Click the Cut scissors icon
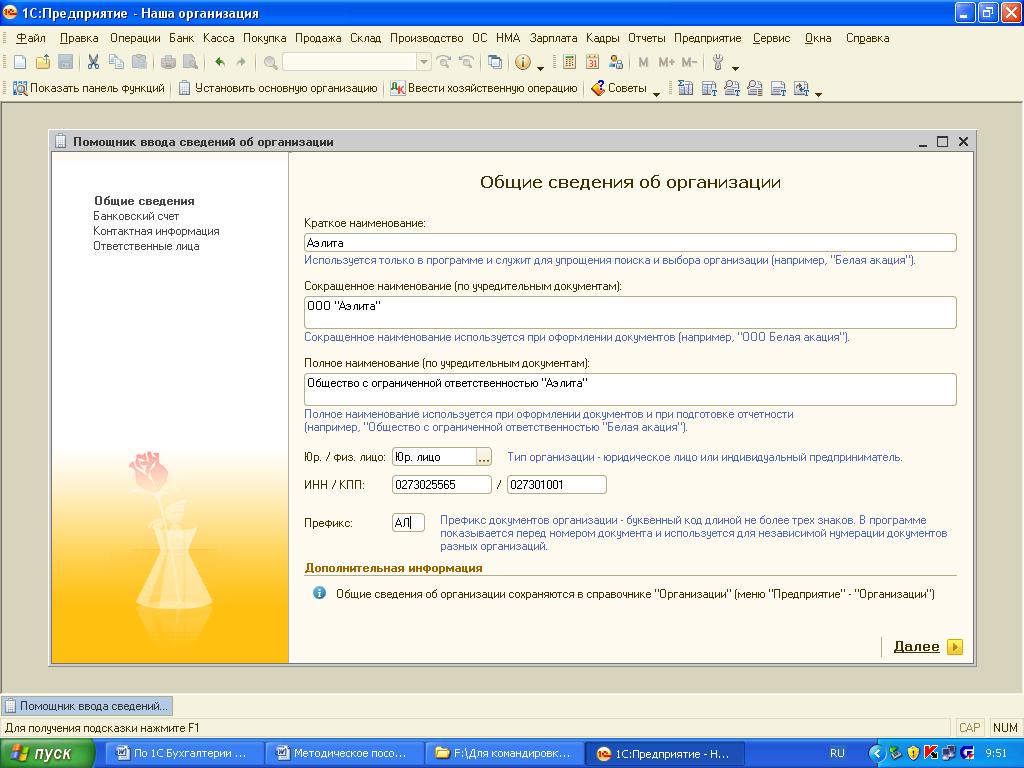 click(x=93, y=62)
